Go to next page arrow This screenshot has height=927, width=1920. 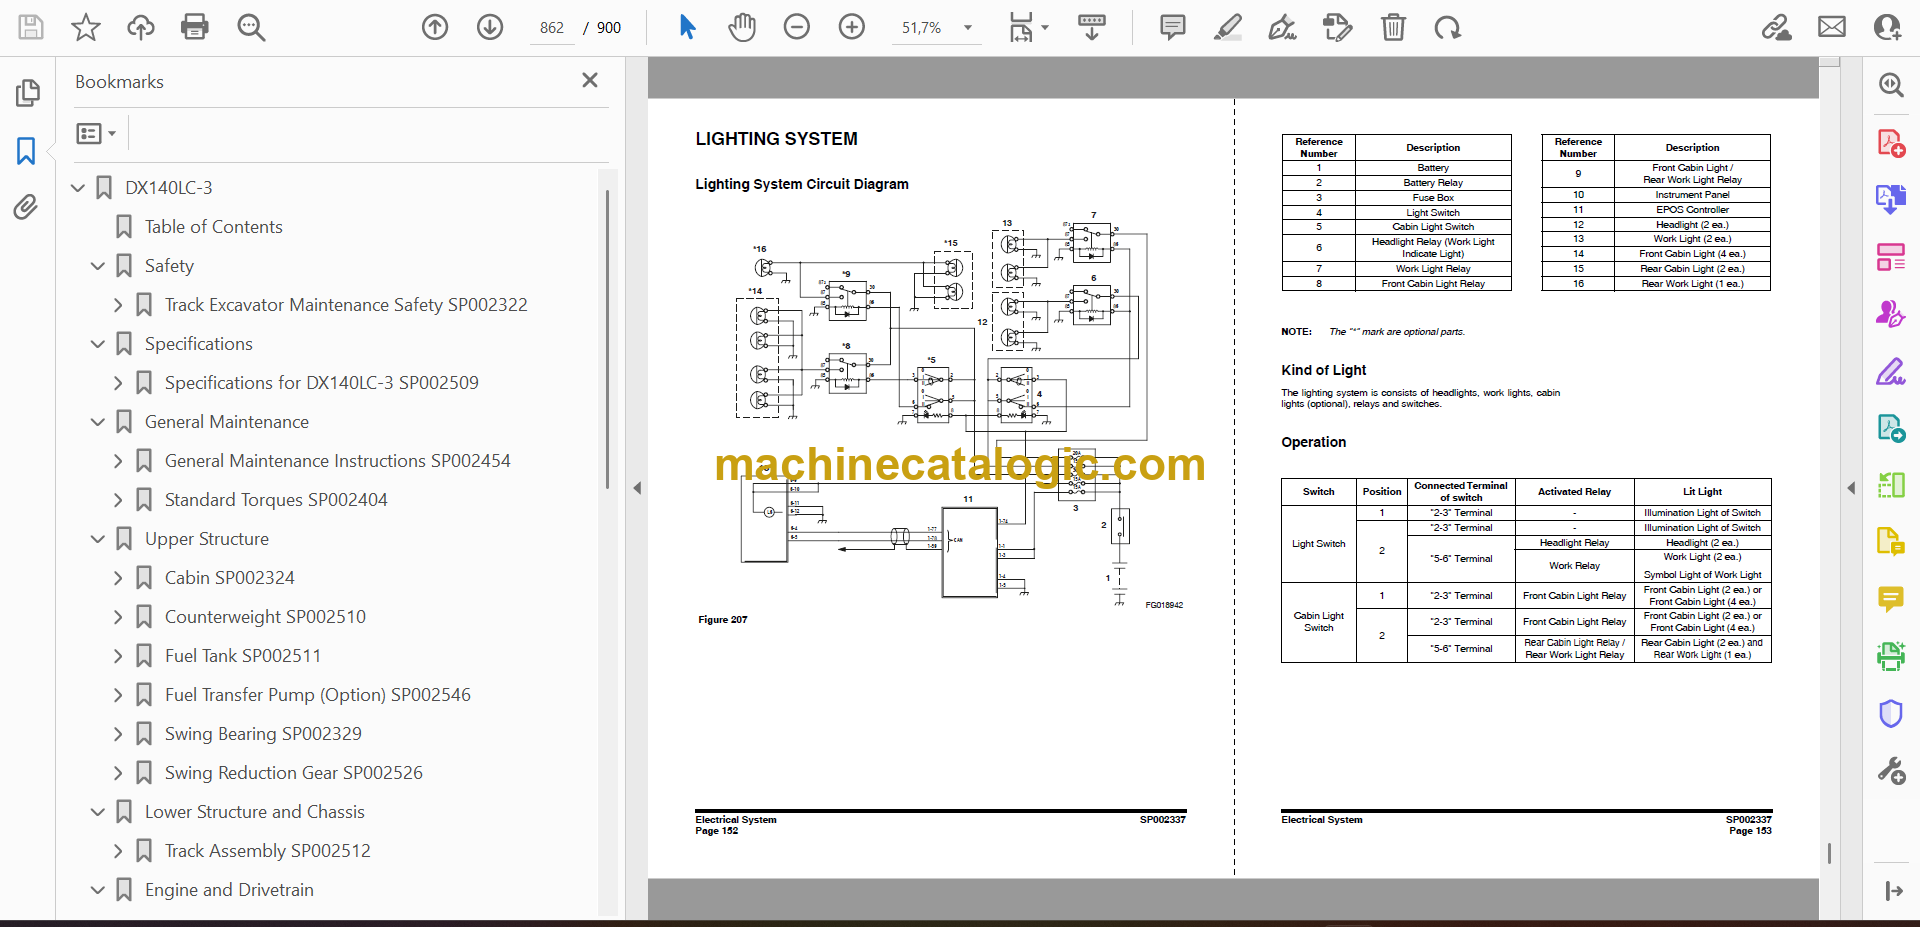[490, 27]
